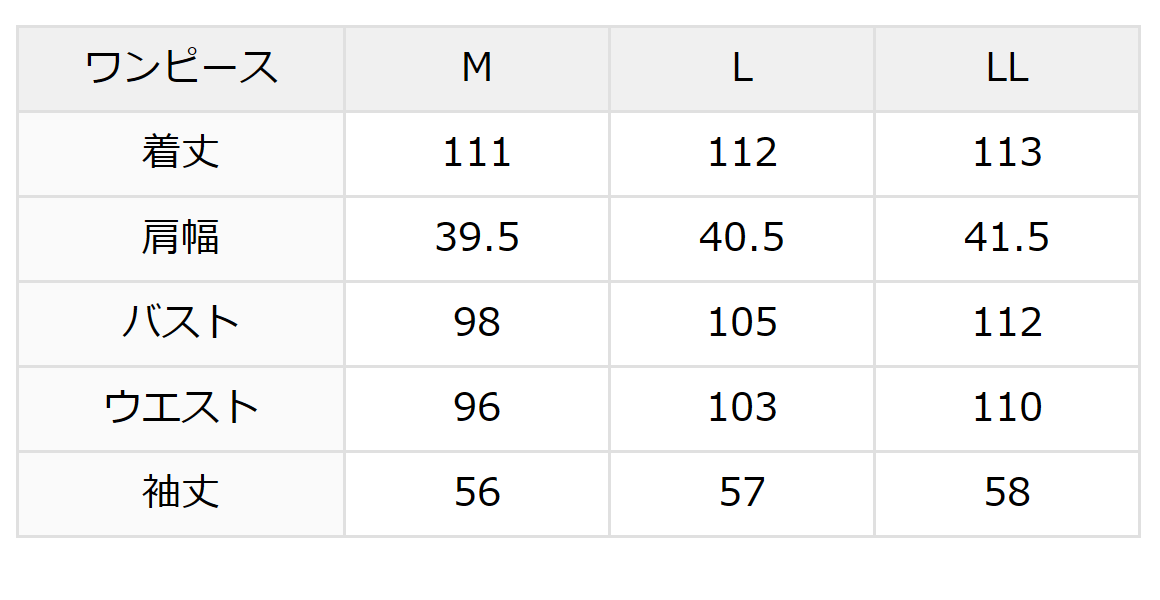Select the M size column header
Viewport: 1160px width, 600px height.
tap(477, 68)
